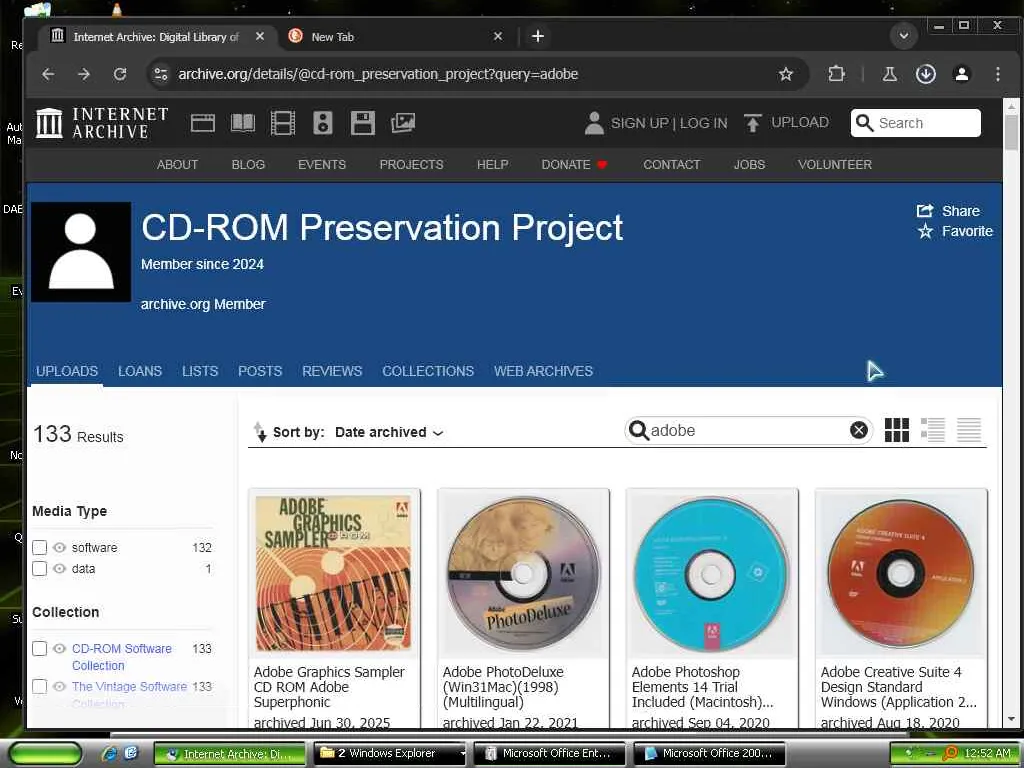
Task: Hide CD-ROM Software Collection via eye icon
Action: coord(59,648)
